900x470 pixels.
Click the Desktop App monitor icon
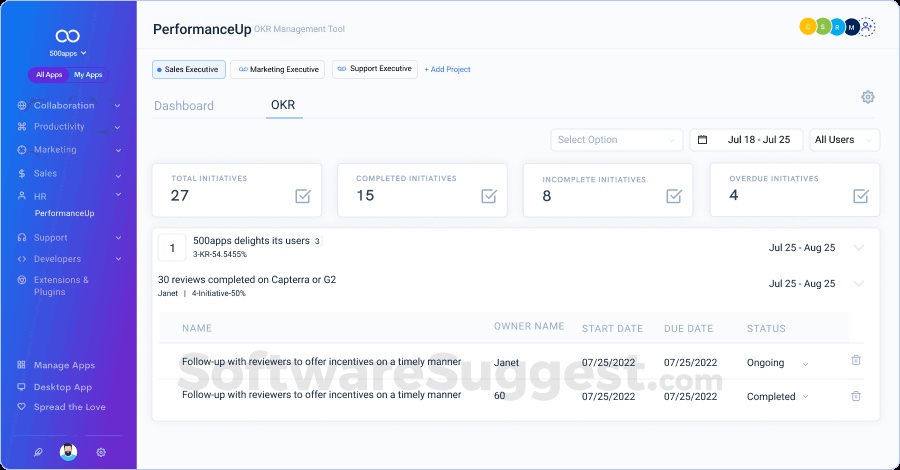pos(21,387)
